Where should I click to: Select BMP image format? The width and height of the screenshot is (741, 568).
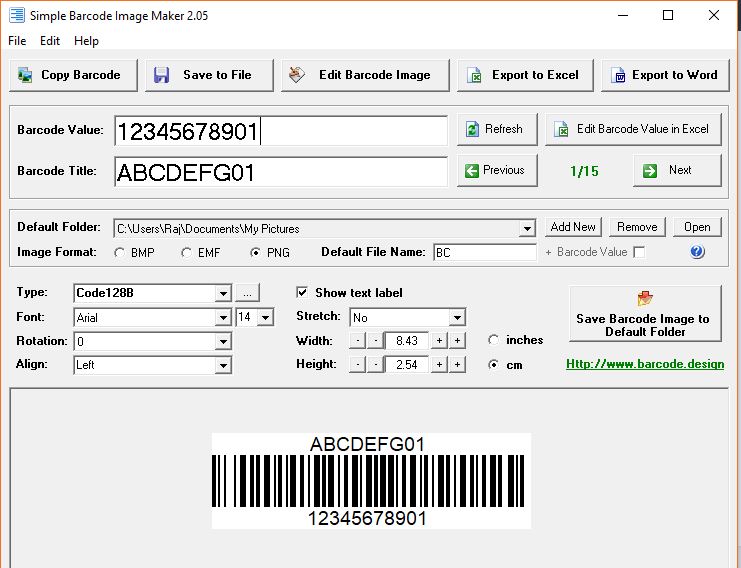tap(120, 253)
